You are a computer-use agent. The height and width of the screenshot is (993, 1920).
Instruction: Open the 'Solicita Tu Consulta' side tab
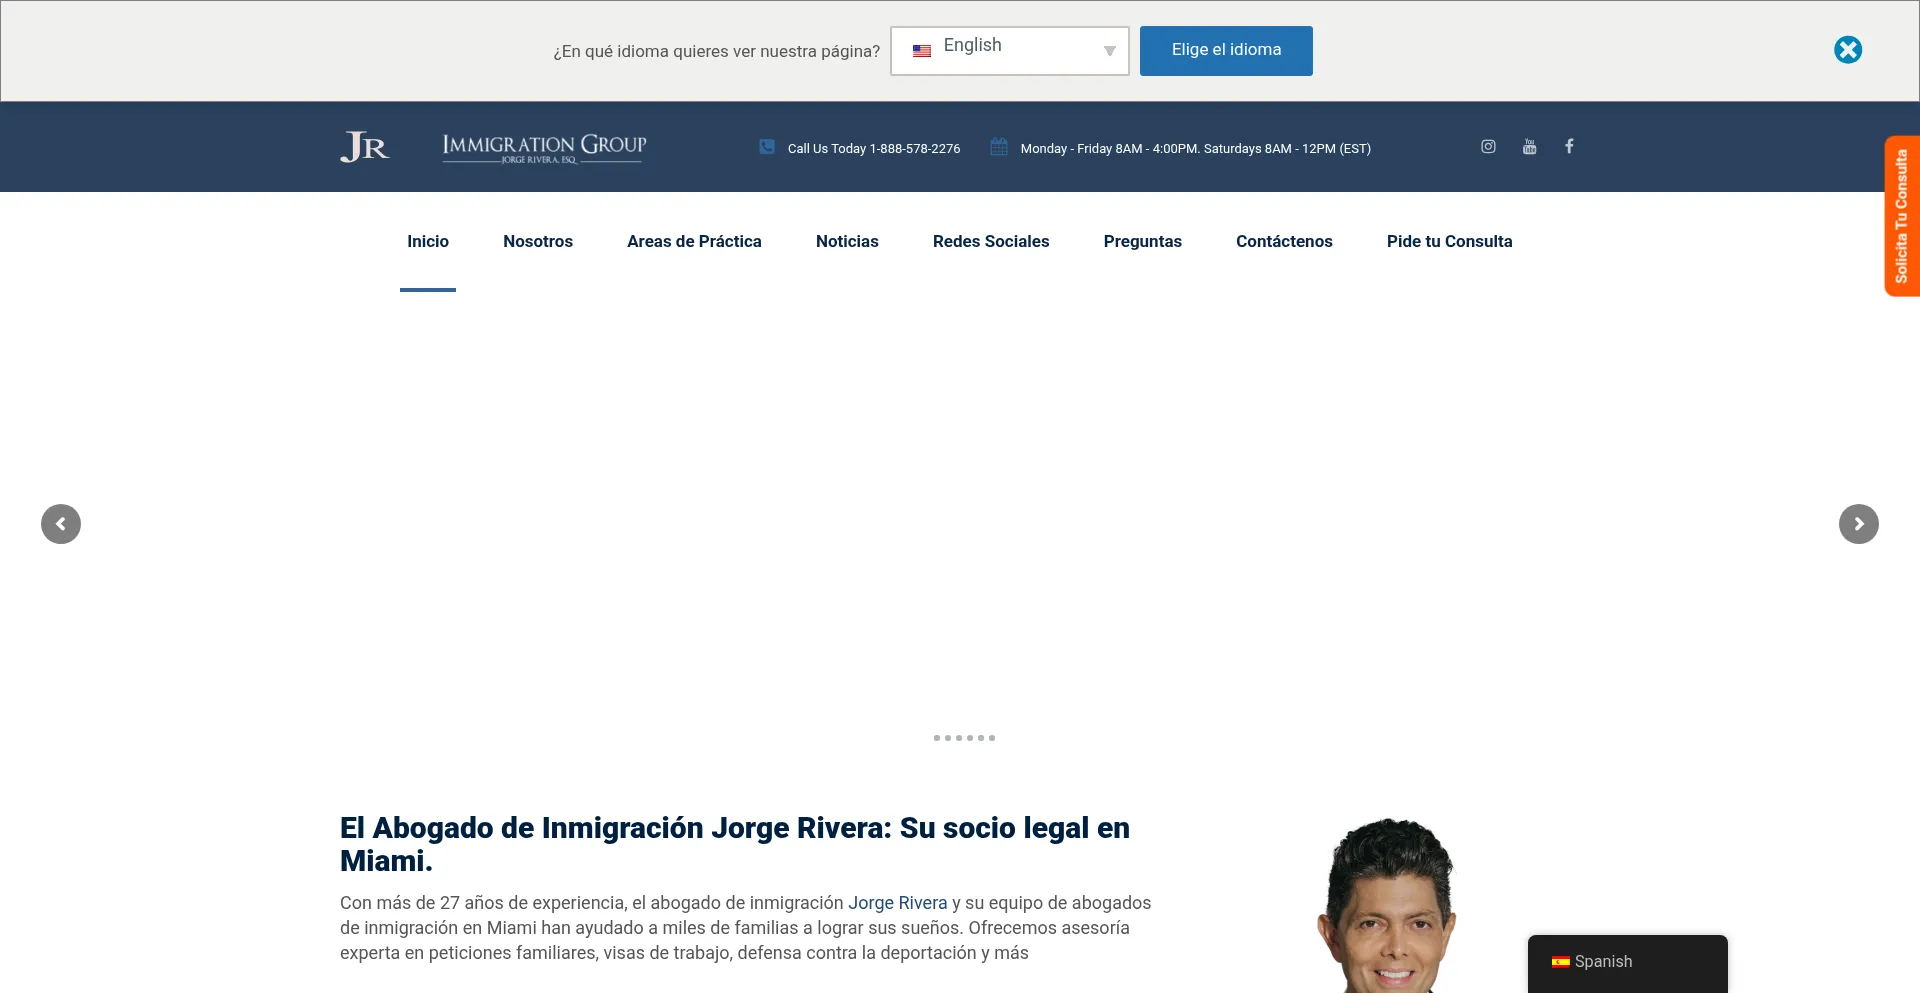click(x=1902, y=216)
